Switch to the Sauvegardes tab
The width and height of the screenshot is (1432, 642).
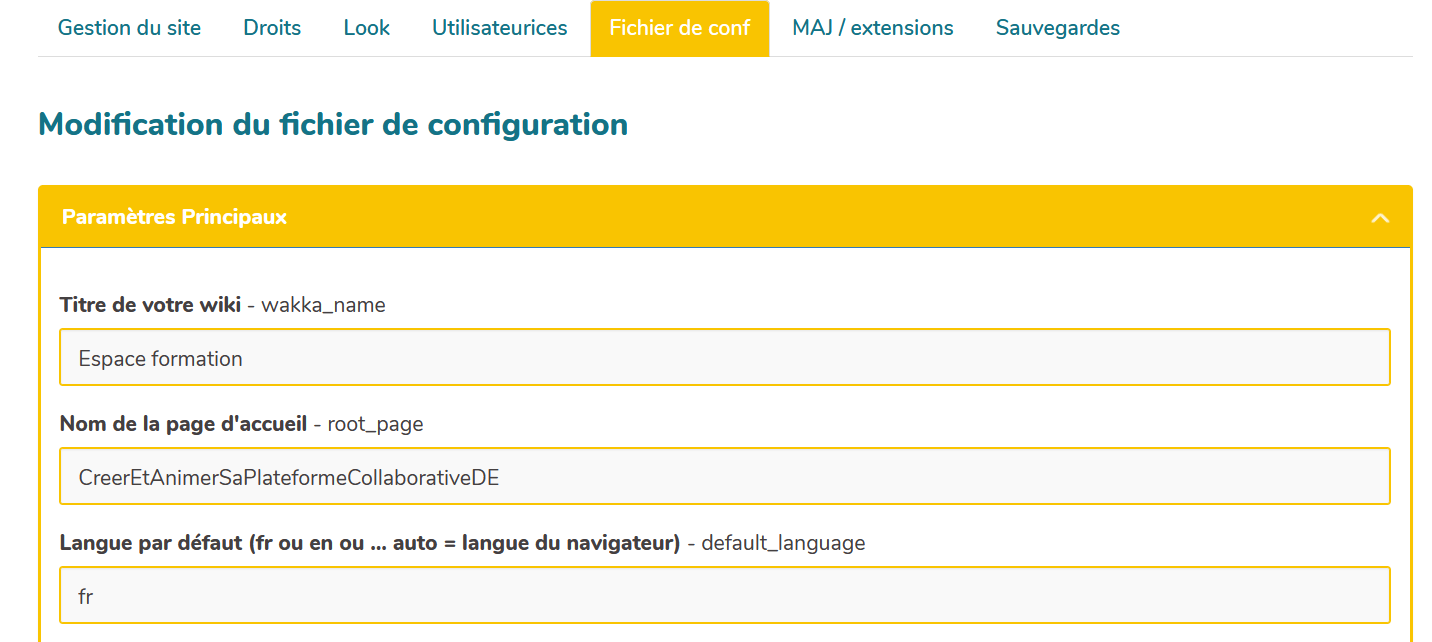click(x=1057, y=28)
